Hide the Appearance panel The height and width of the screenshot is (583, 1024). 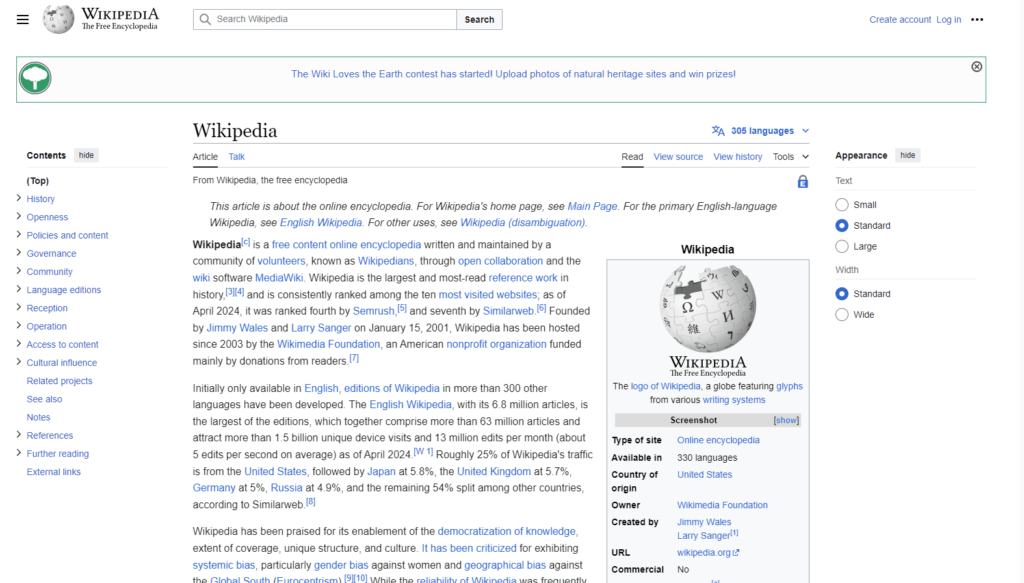pos(908,155)
